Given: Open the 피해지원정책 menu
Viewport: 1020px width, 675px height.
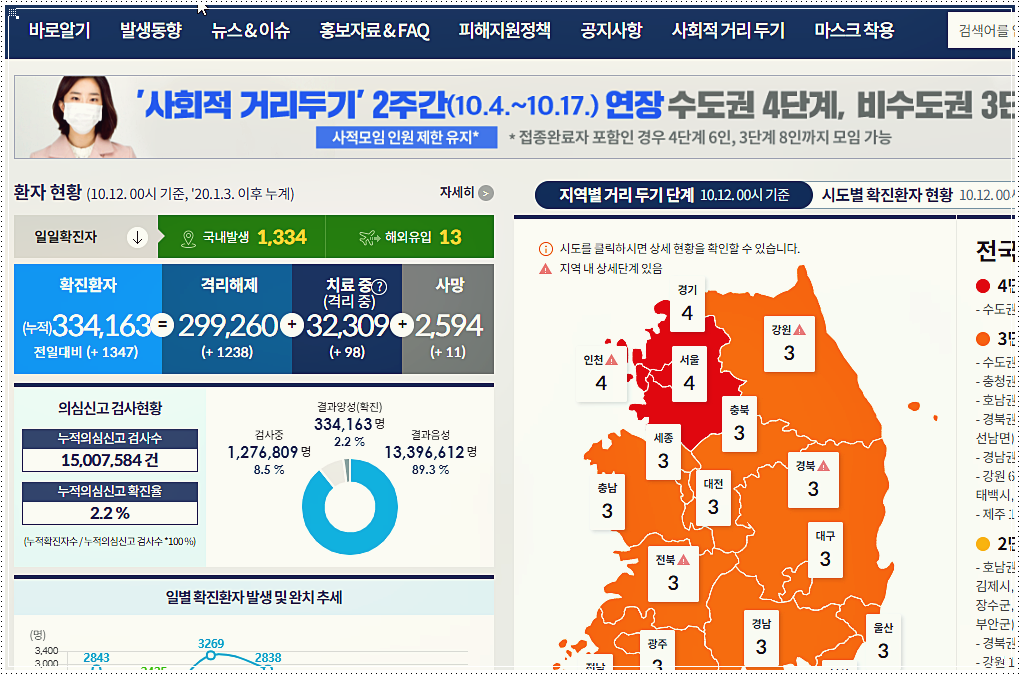Looking at the screenshot, I should pos(505,31).
